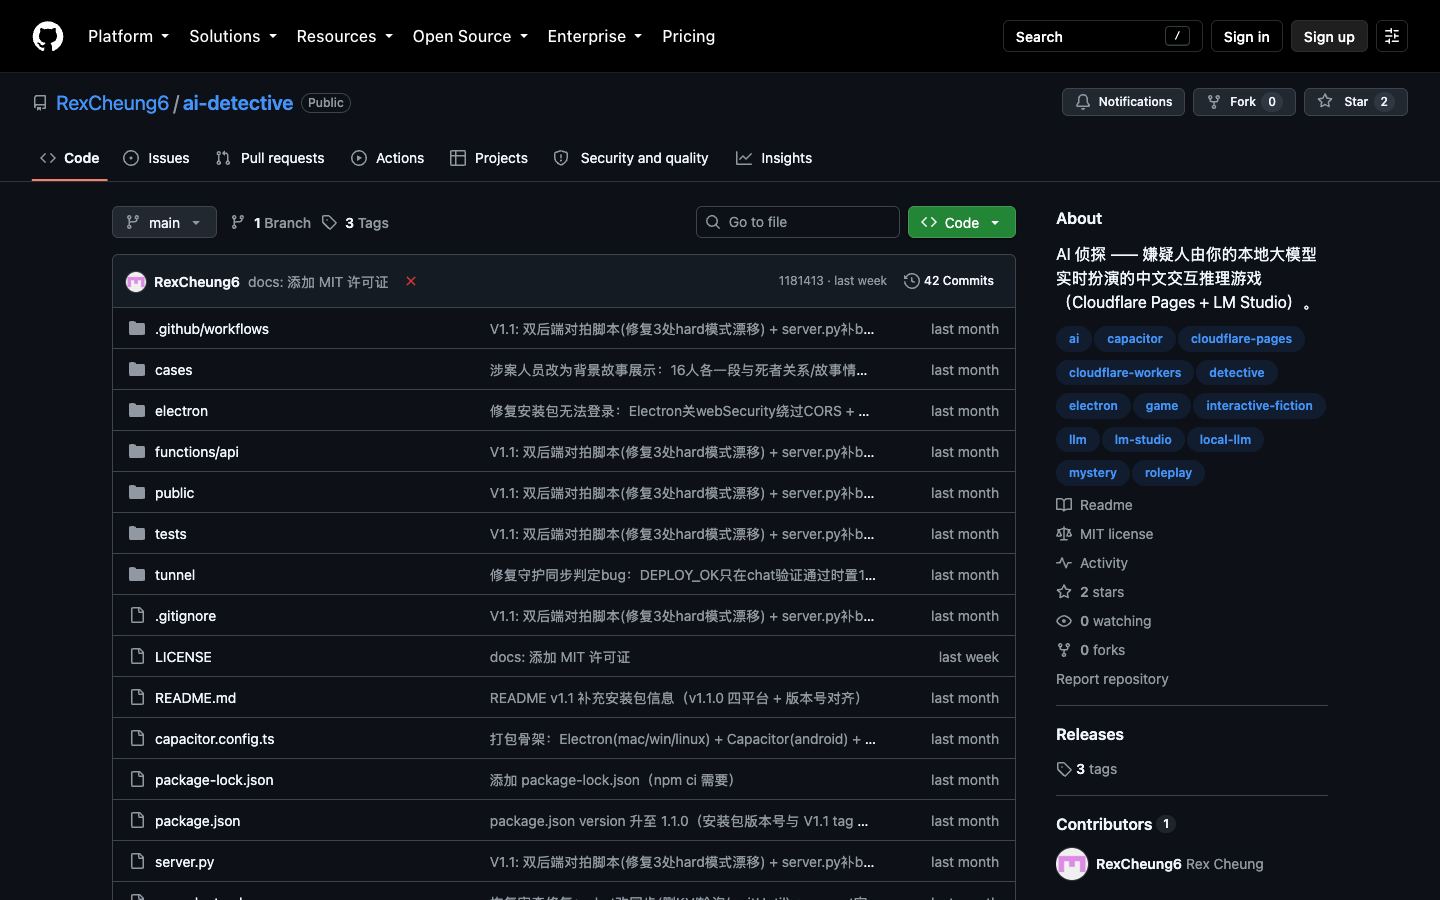Open the Pricing link
1440x900 pixels.
[x=689, y=36]
